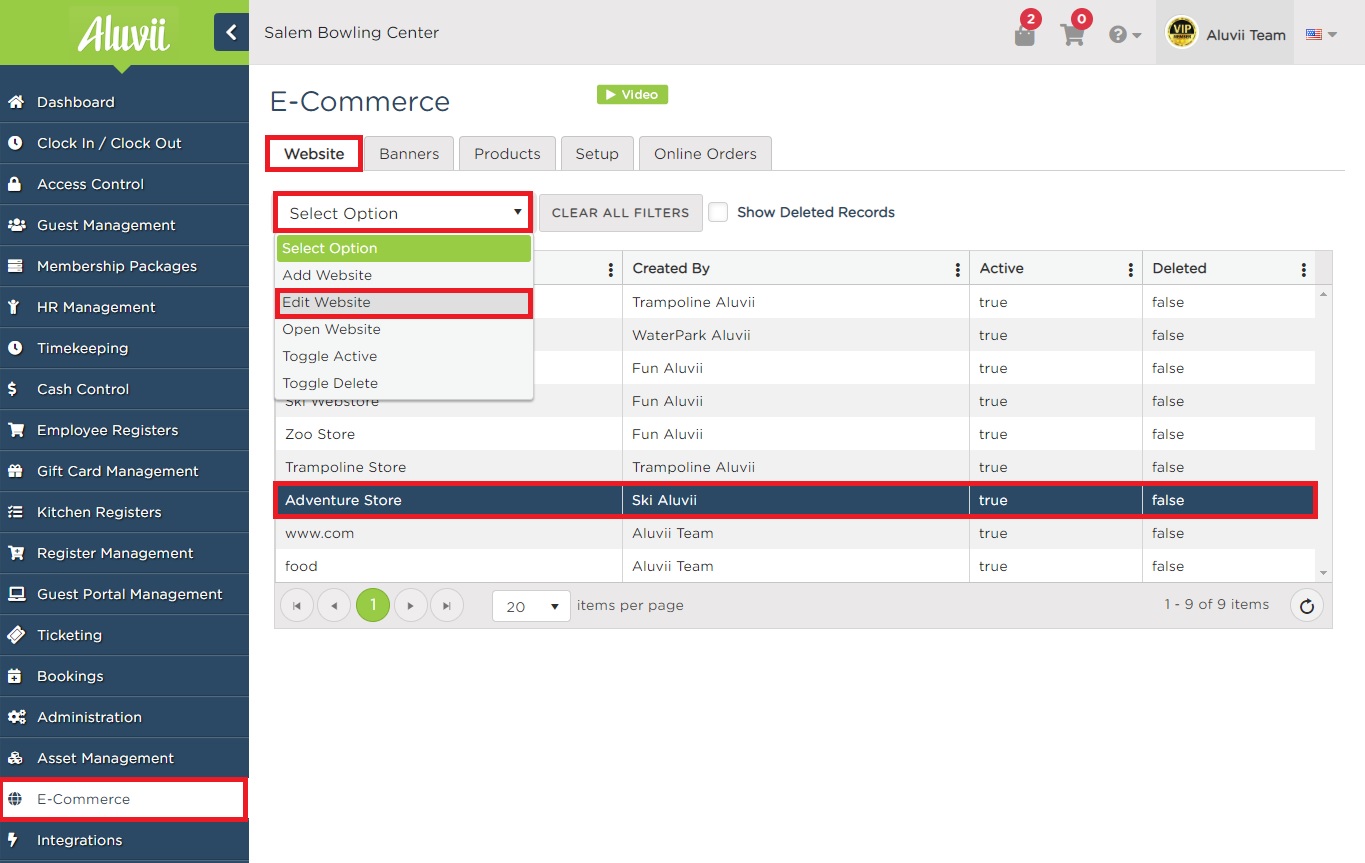
Task: Choose Add Website from the list
Action: pyautogui.click(x=404, y=275)
